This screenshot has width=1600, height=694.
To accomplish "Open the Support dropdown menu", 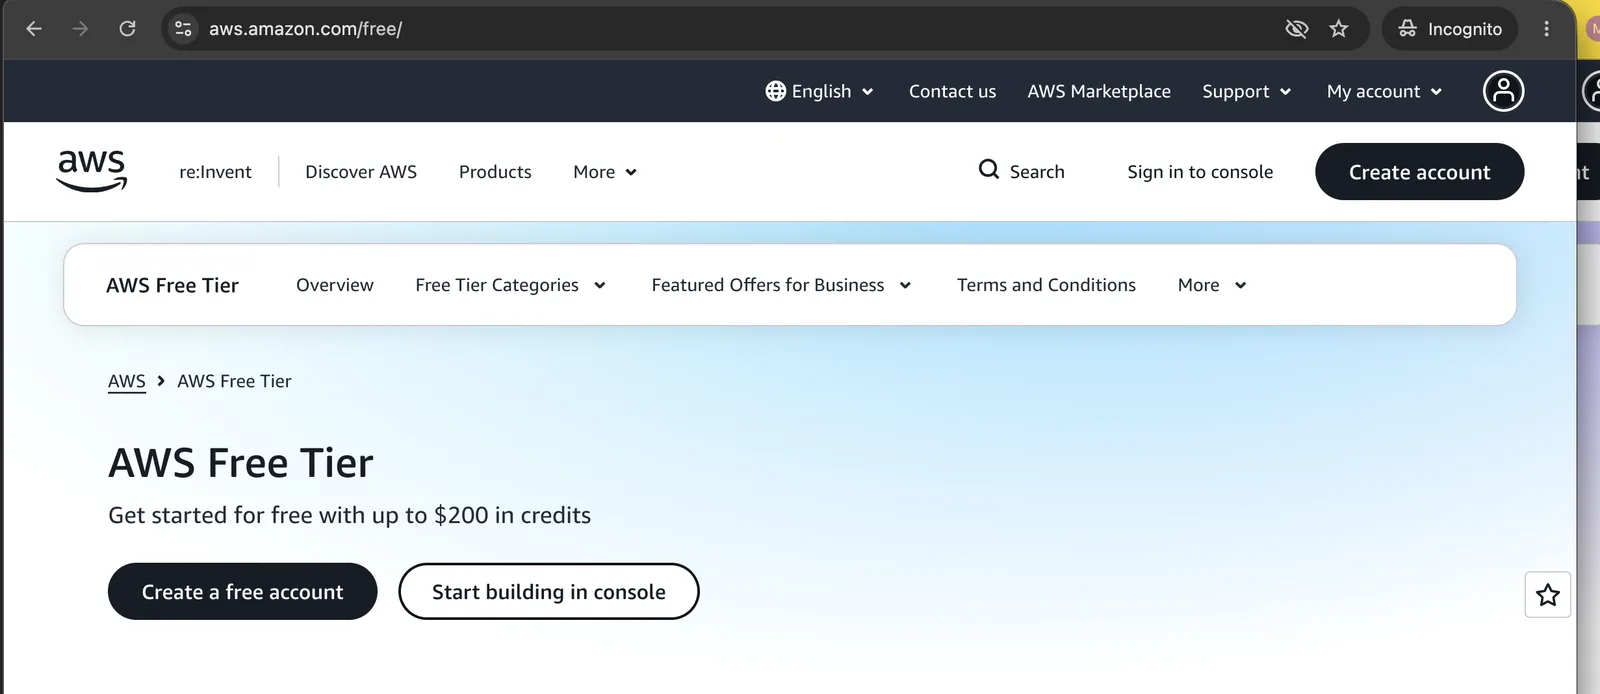I will click(x=1247, y=91).
